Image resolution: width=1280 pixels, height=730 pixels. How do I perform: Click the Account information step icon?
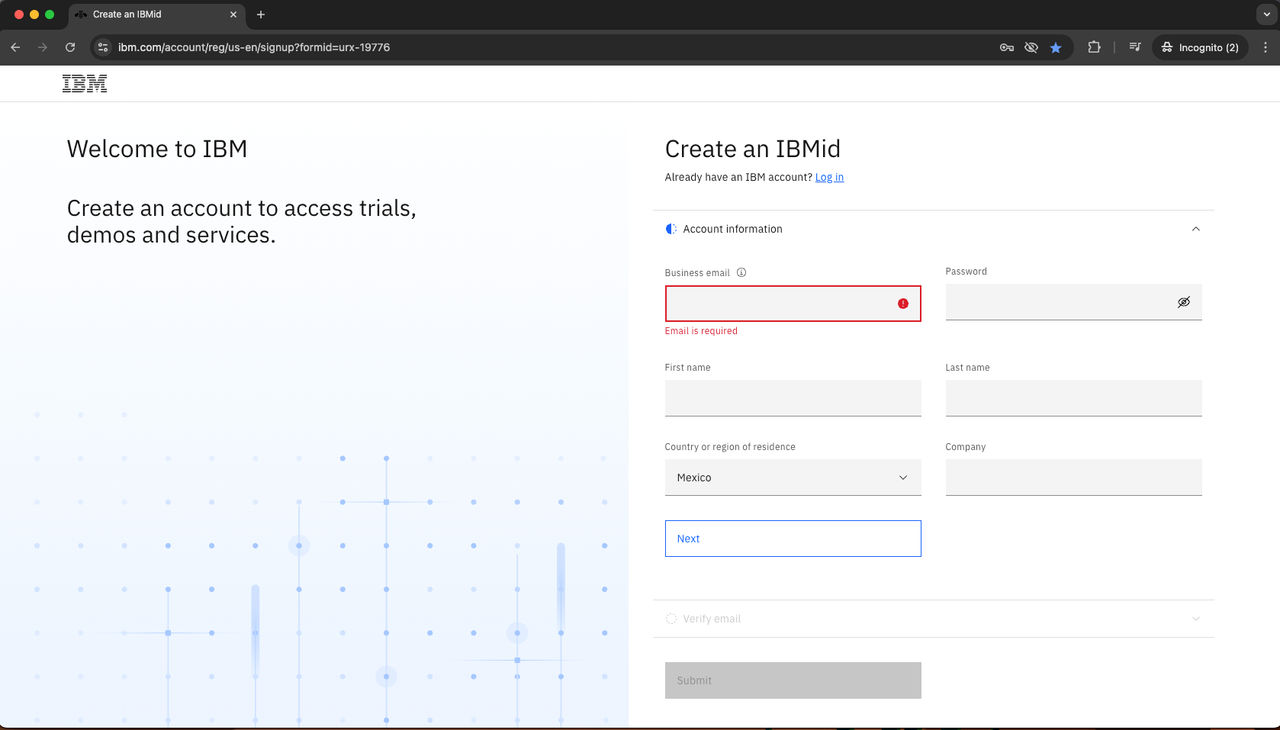pos(671,229)
